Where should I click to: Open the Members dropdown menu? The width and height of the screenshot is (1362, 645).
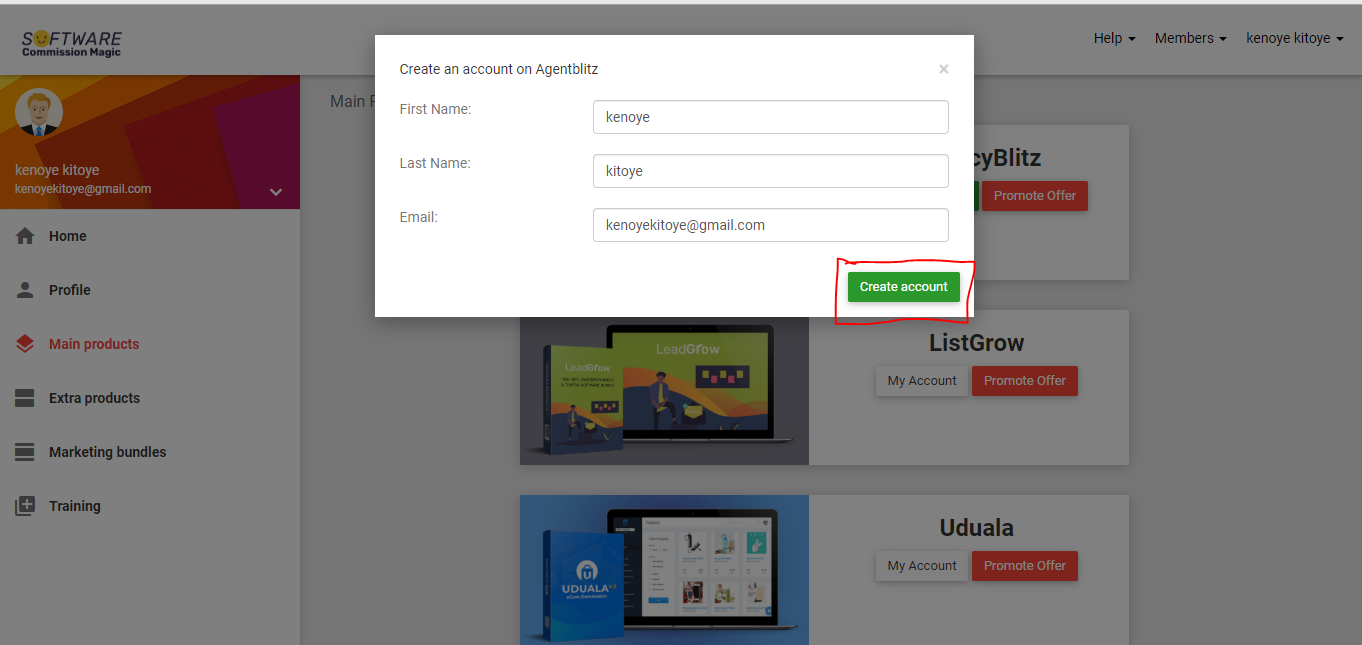(x=1190, y=38)
